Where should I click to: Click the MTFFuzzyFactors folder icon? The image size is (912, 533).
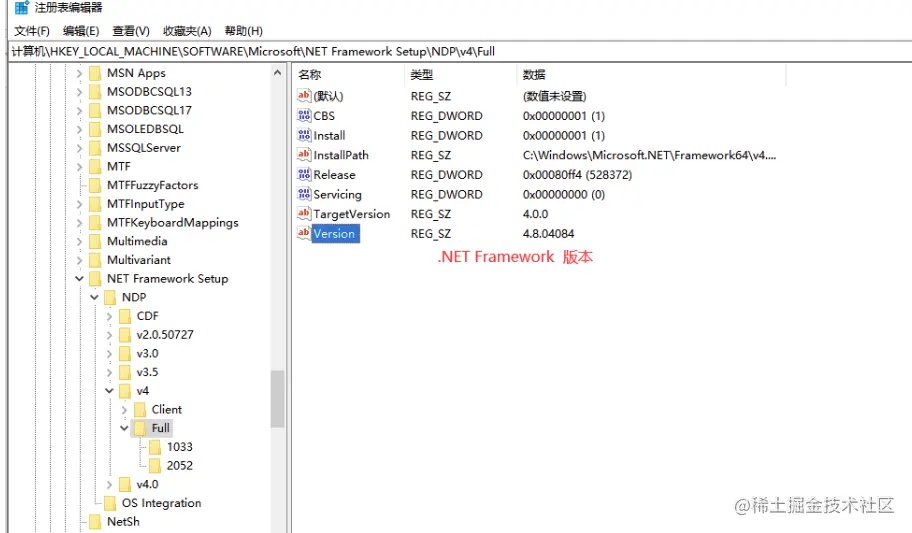click(95, 185)
